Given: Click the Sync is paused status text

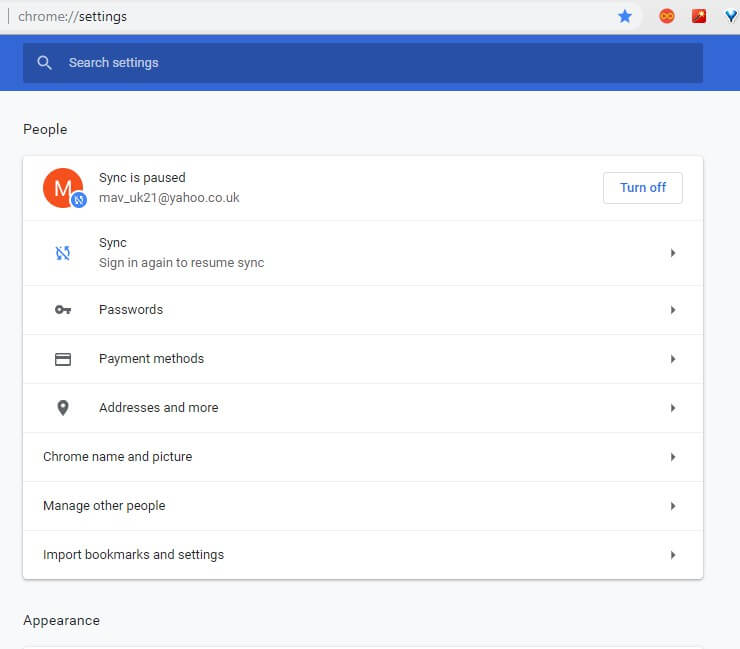Looking at the screenshot, I should pos(142,178).
